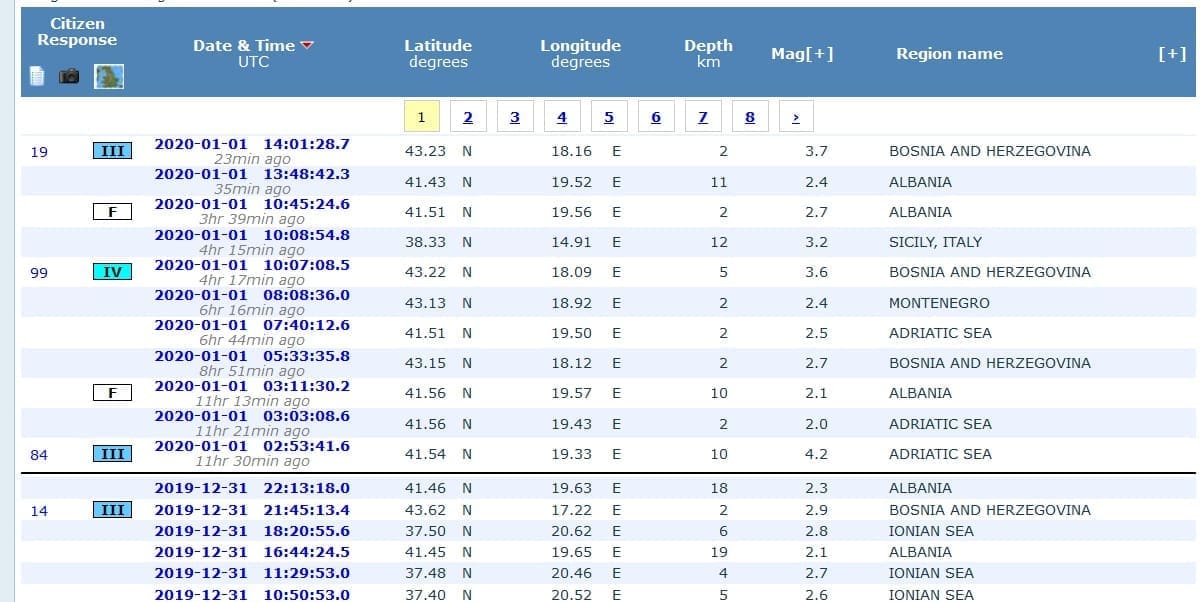The height and width of the screenshot is (602, 1200).
Task: Click the cyan IV intensity badge
Action: (x=112, y=272)
